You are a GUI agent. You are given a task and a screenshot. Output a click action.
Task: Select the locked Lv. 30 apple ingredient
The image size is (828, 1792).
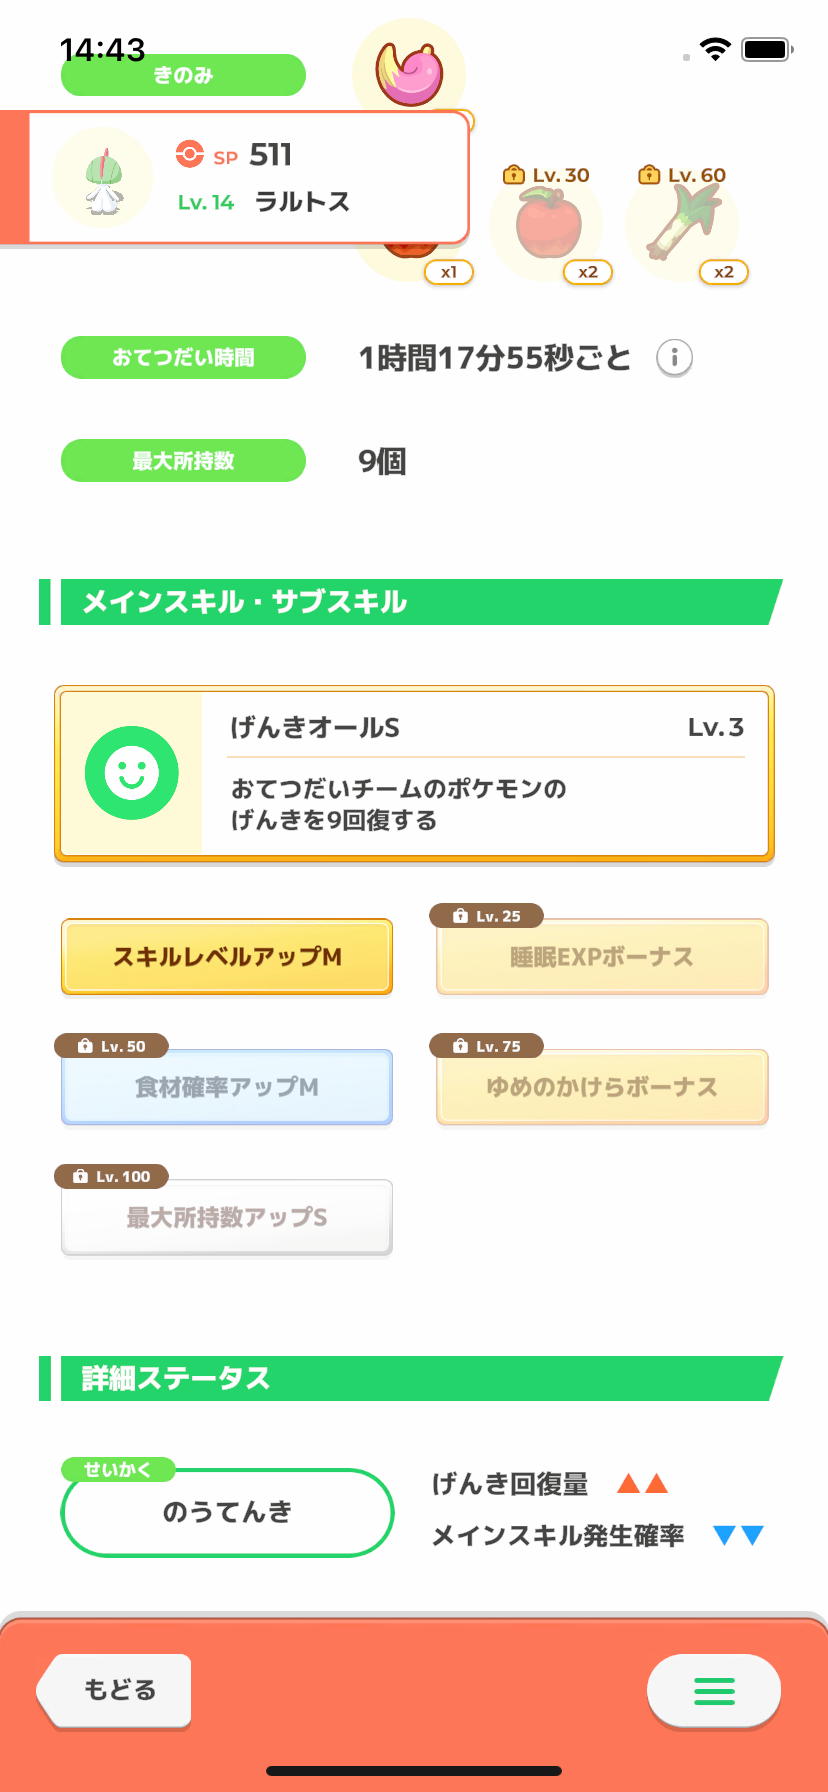click(547, 226)
